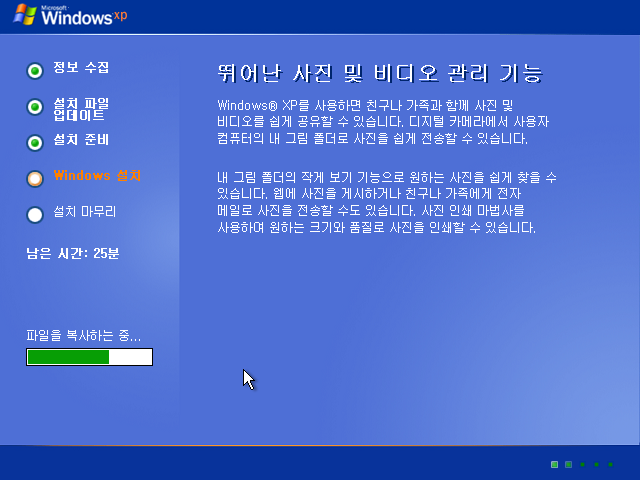The height and width of the screenshot is (480, 640).
Task: Click the 설치 준비 step label
Action: click(81, 140)
